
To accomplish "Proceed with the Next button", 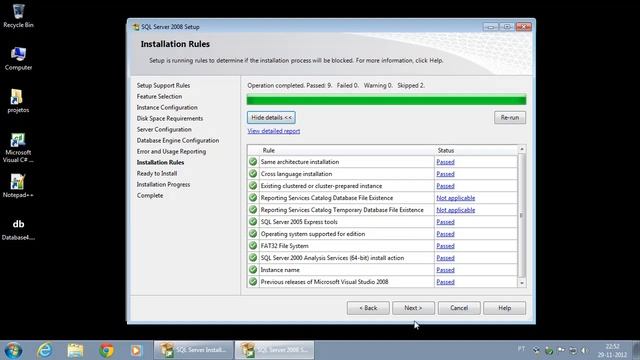I will tap(413, 308).
